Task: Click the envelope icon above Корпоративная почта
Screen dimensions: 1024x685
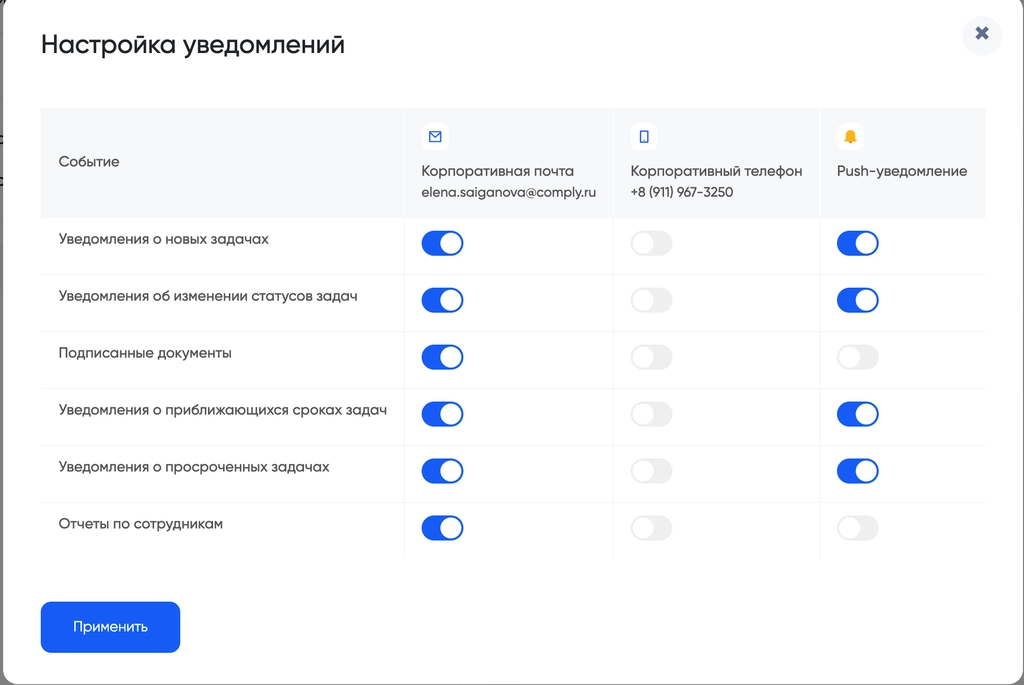Action: click(x=435, y=136)
